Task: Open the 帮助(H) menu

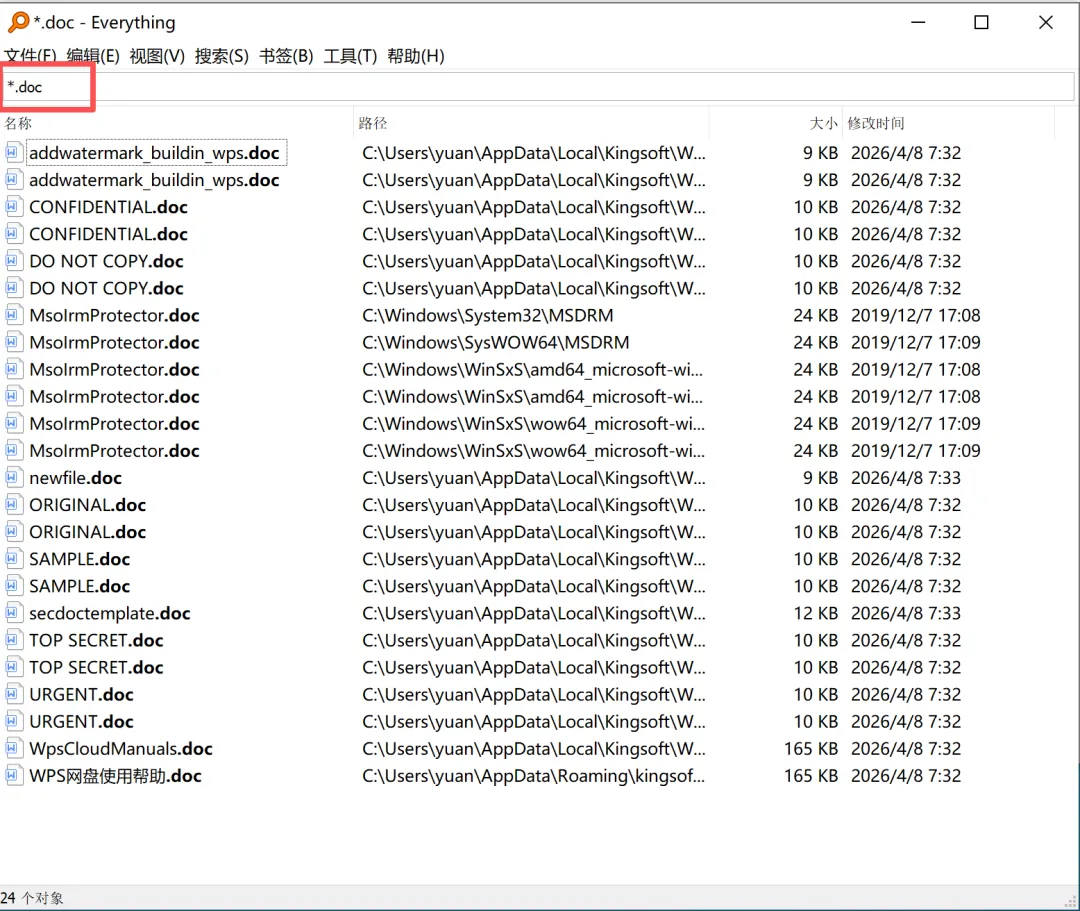Action: click(416, 56)
